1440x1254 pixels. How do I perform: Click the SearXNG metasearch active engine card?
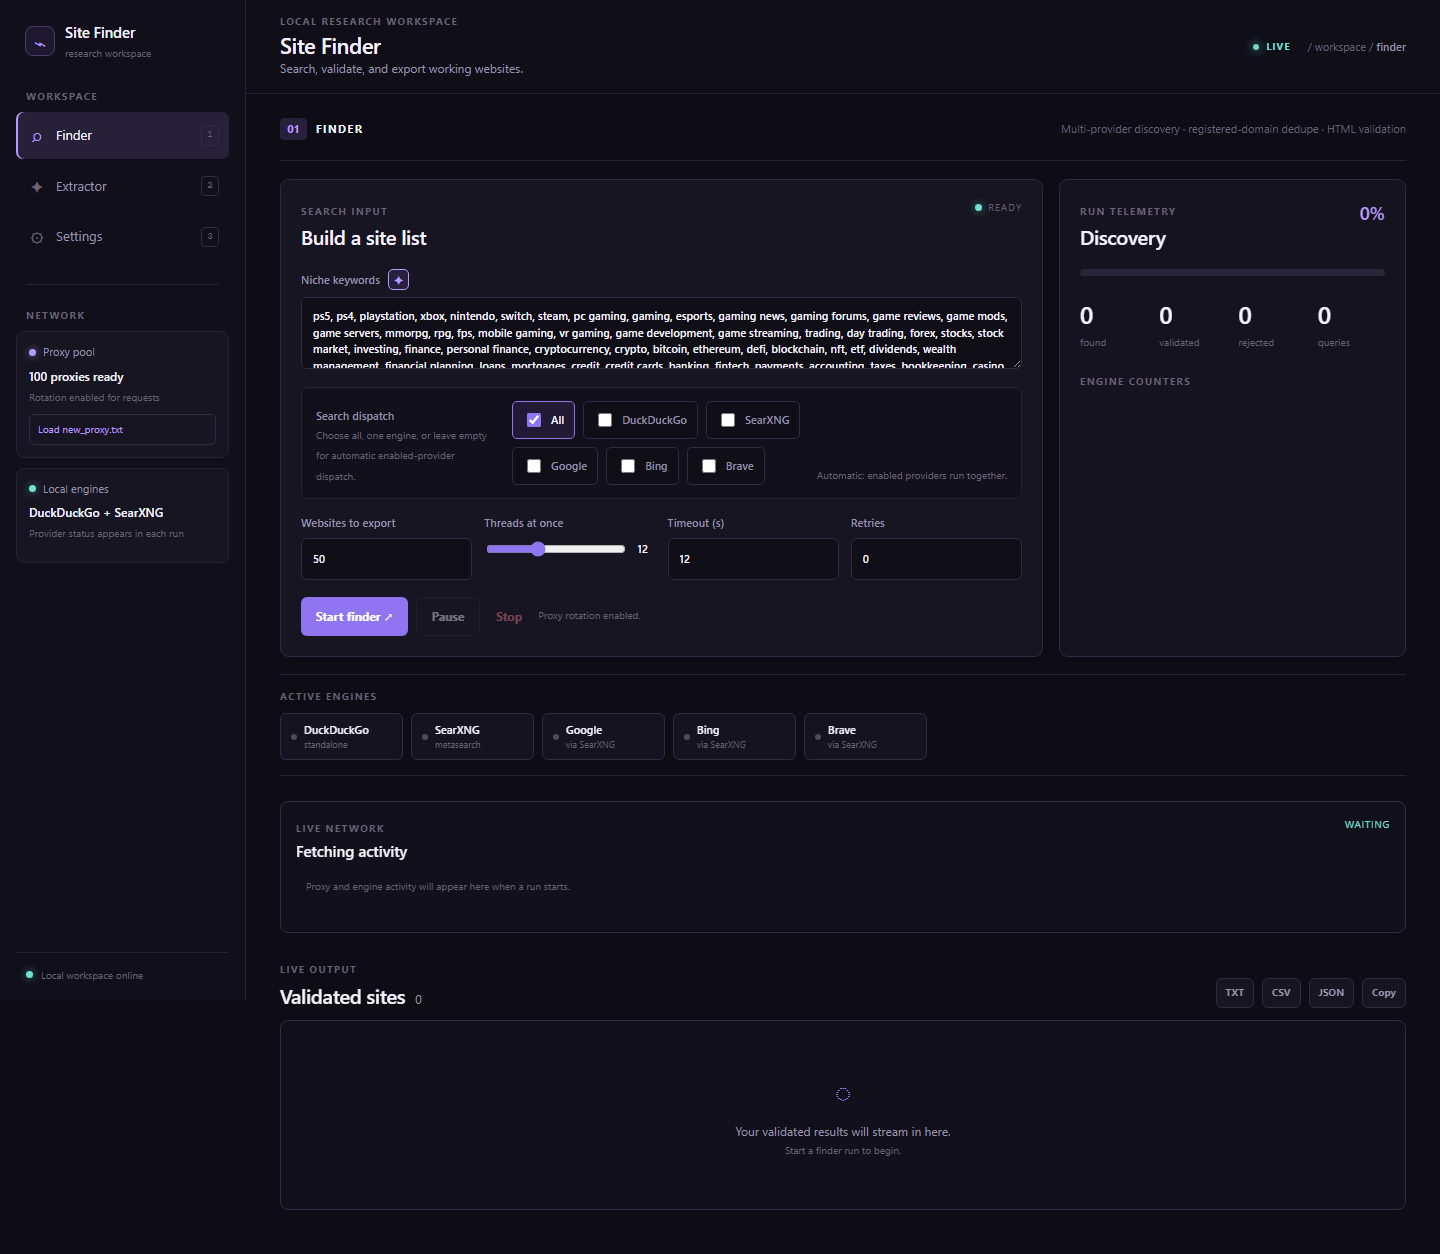tap(472, 737)
